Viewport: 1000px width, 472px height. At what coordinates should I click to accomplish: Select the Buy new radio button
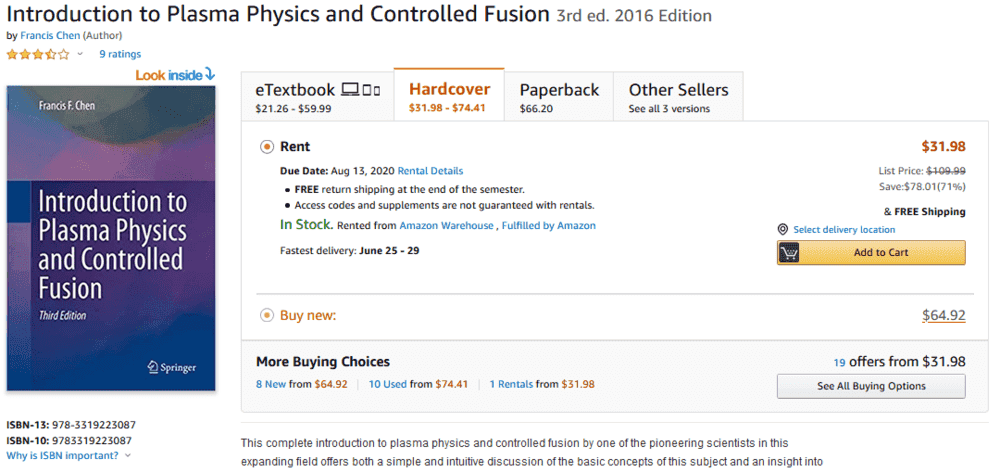pos(267,315)
